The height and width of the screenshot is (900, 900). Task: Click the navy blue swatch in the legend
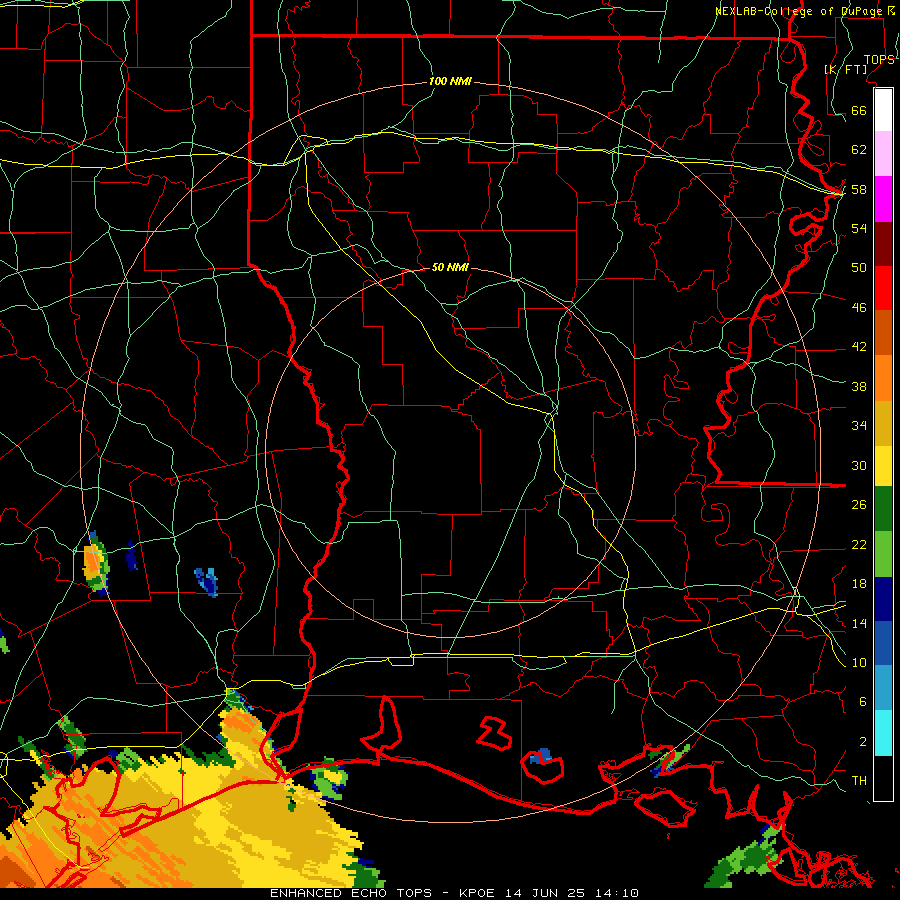point(883,599)
